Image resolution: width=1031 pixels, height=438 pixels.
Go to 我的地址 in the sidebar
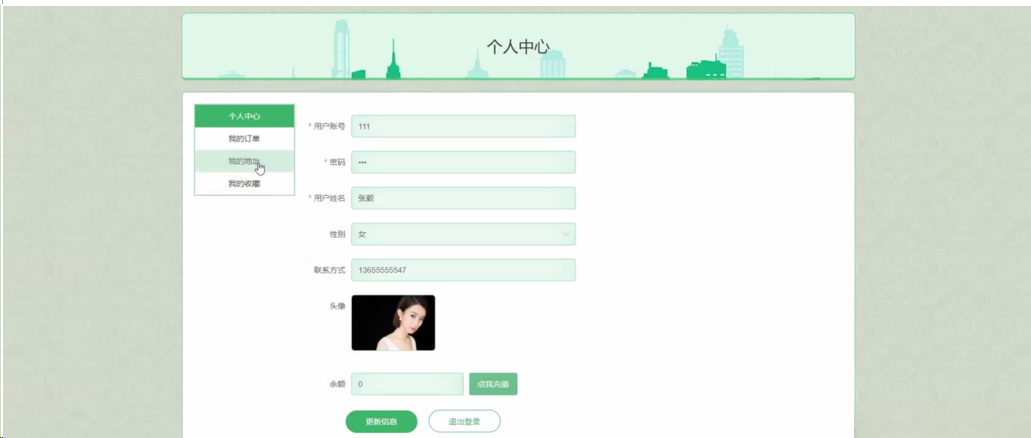(x=245, y=161)
